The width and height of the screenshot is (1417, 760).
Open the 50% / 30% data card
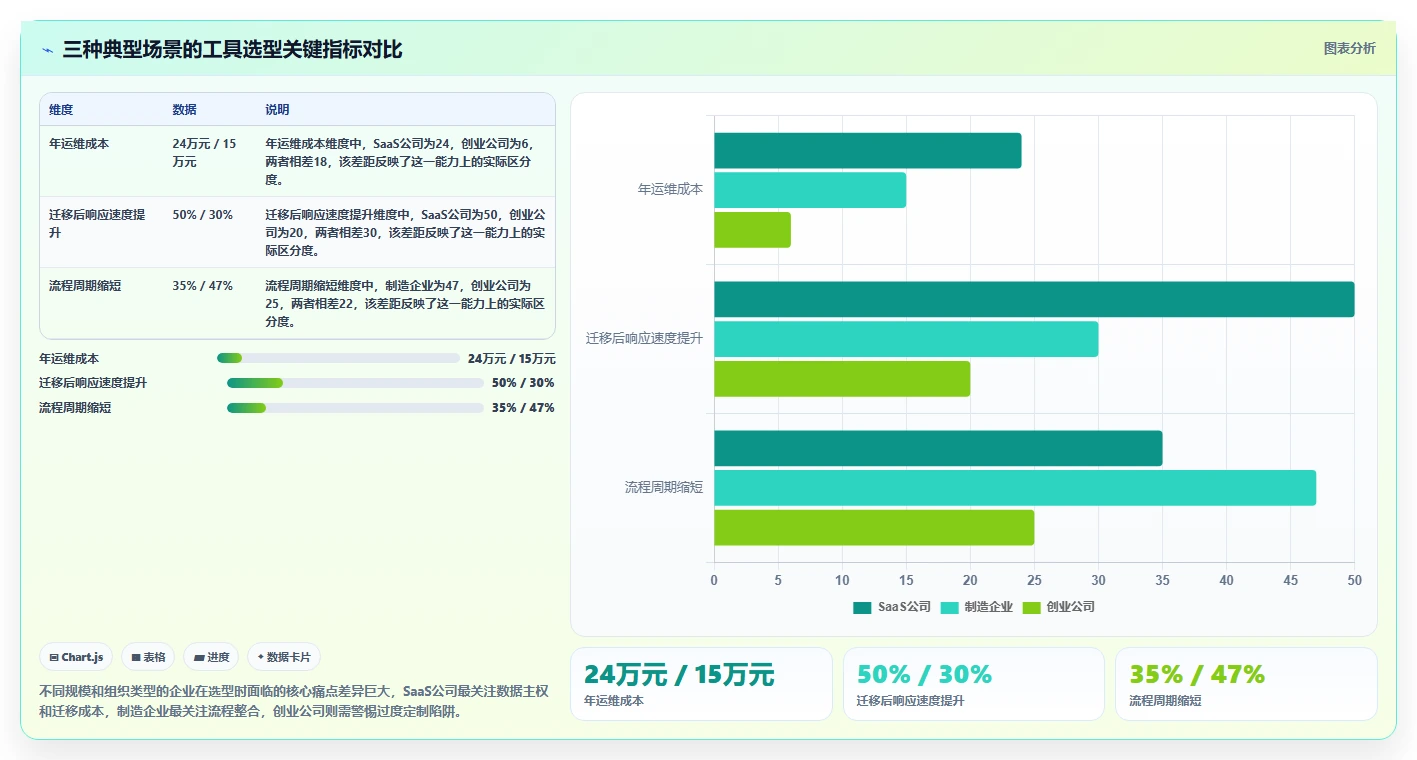tap(974, 684)
